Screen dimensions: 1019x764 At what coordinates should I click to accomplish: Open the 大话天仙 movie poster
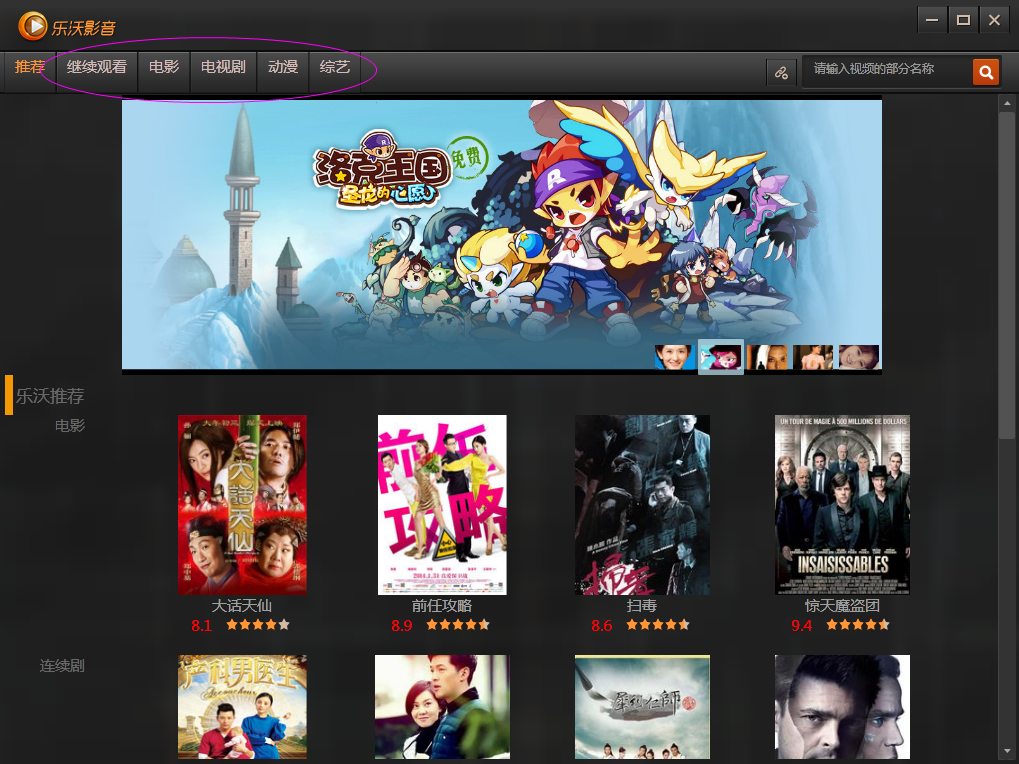(x=242, y=505)
